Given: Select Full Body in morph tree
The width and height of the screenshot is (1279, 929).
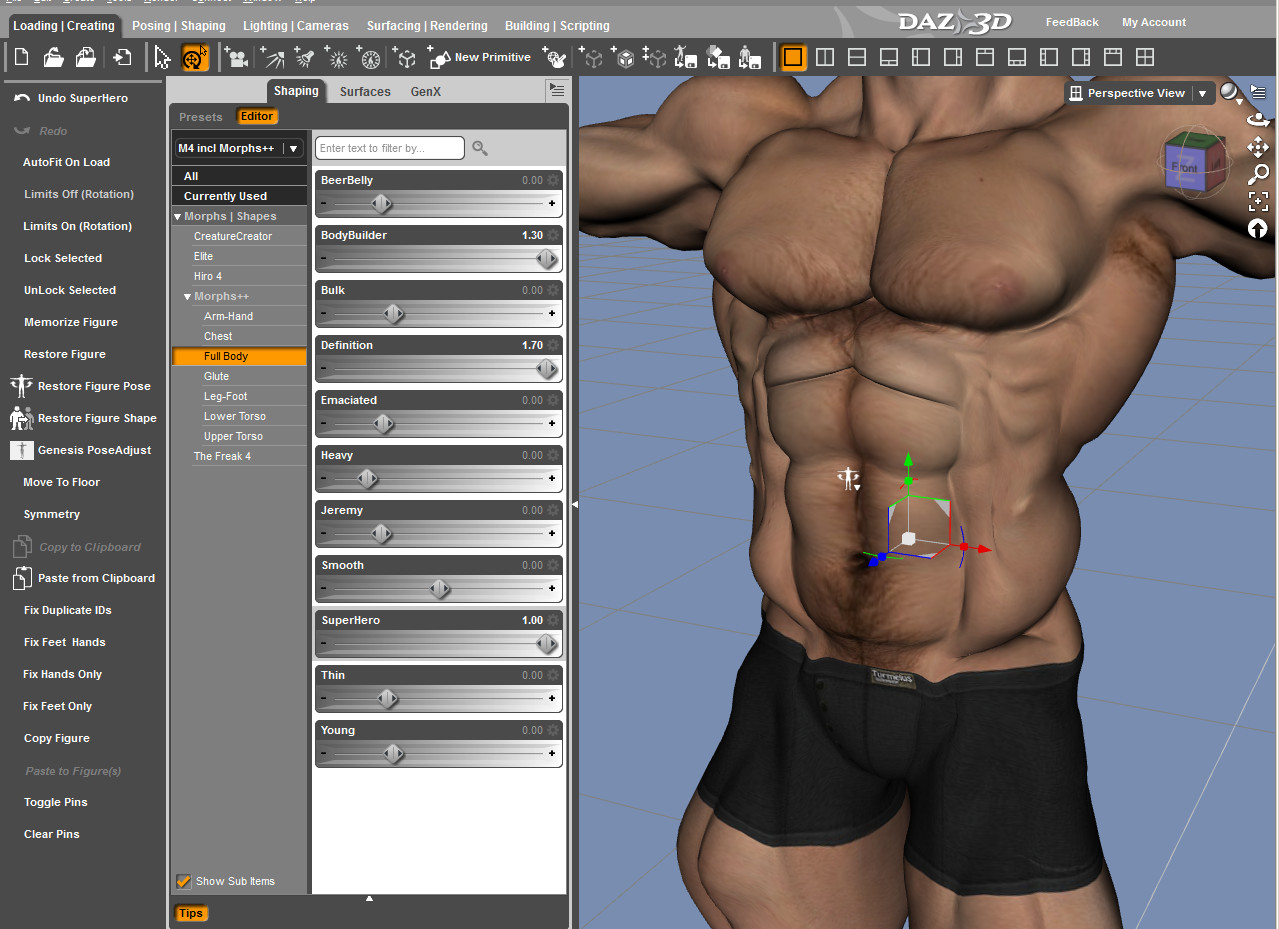Looking at the screenshot, I should coord(239,356).
